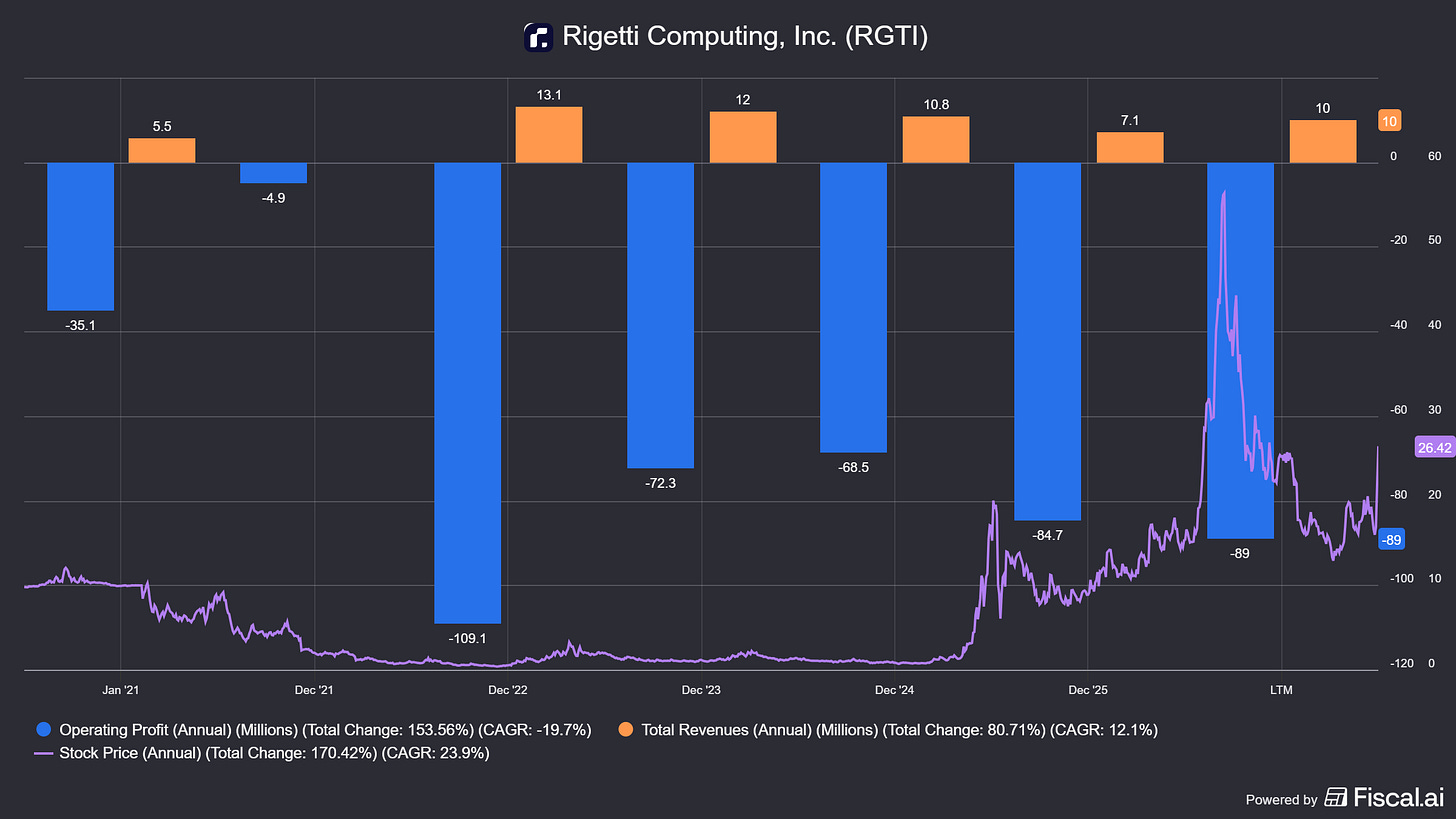The height and width of the screenshot is (819, 1456).
Task: Click the 12 revenue bar label
Action: [x=743, y=99]
